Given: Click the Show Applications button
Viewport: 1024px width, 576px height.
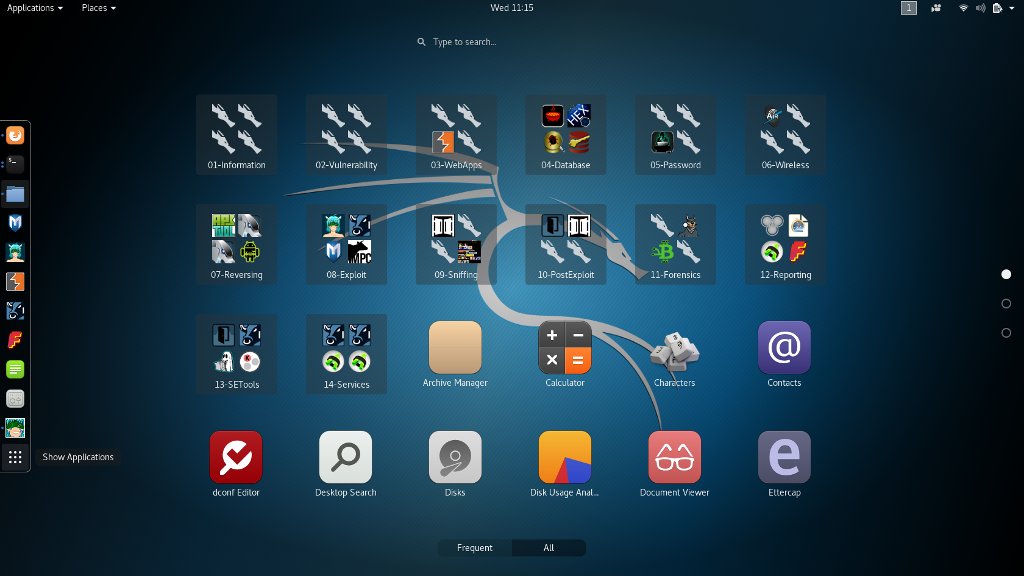Looking at the screenshot, I should (x=14, y=457).
